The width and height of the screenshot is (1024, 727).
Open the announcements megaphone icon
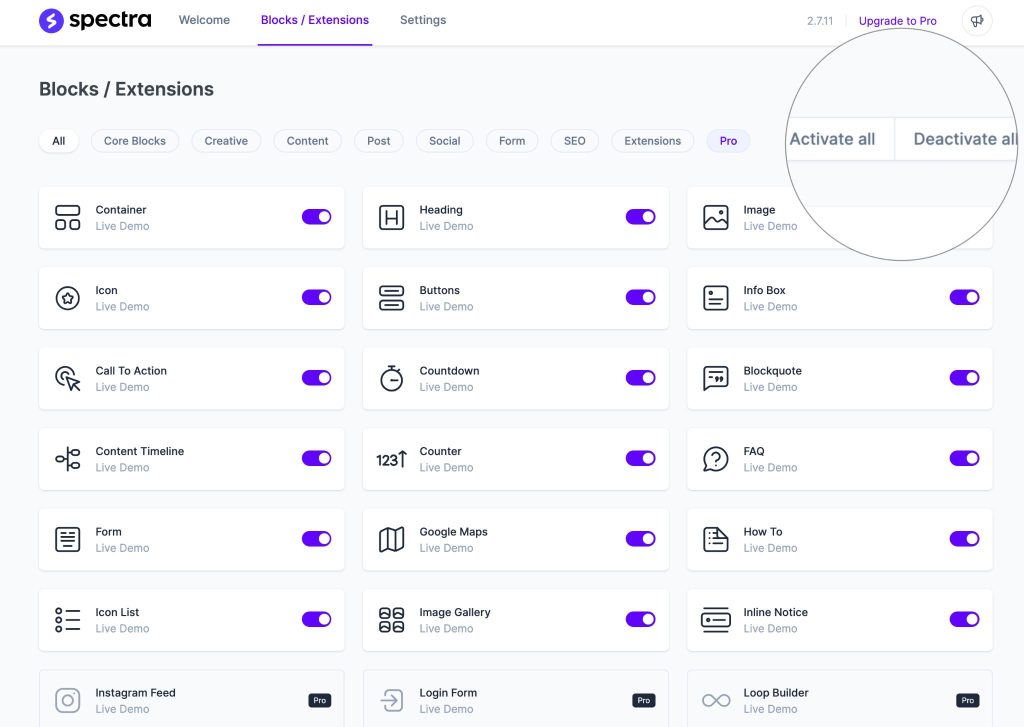(976, 21)
